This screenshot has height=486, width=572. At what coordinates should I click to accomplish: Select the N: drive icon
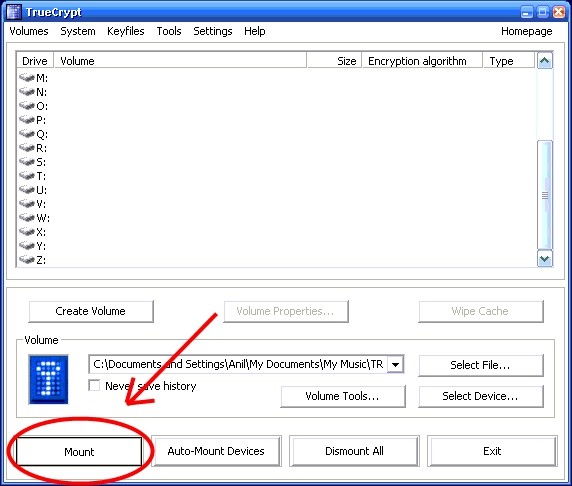[27, 92]
